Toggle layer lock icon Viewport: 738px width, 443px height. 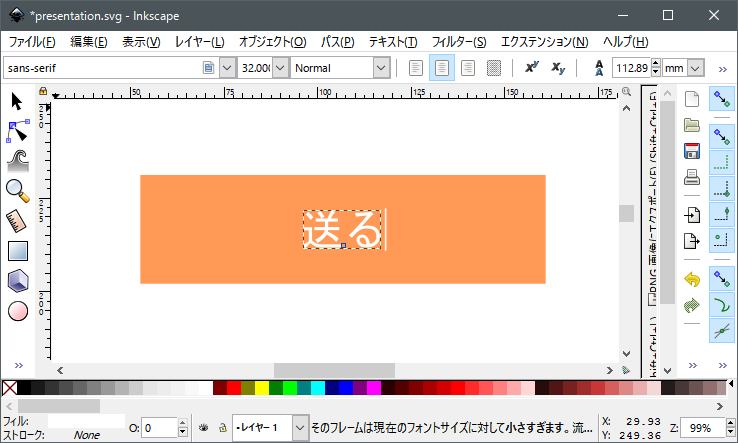click(222, 428)
